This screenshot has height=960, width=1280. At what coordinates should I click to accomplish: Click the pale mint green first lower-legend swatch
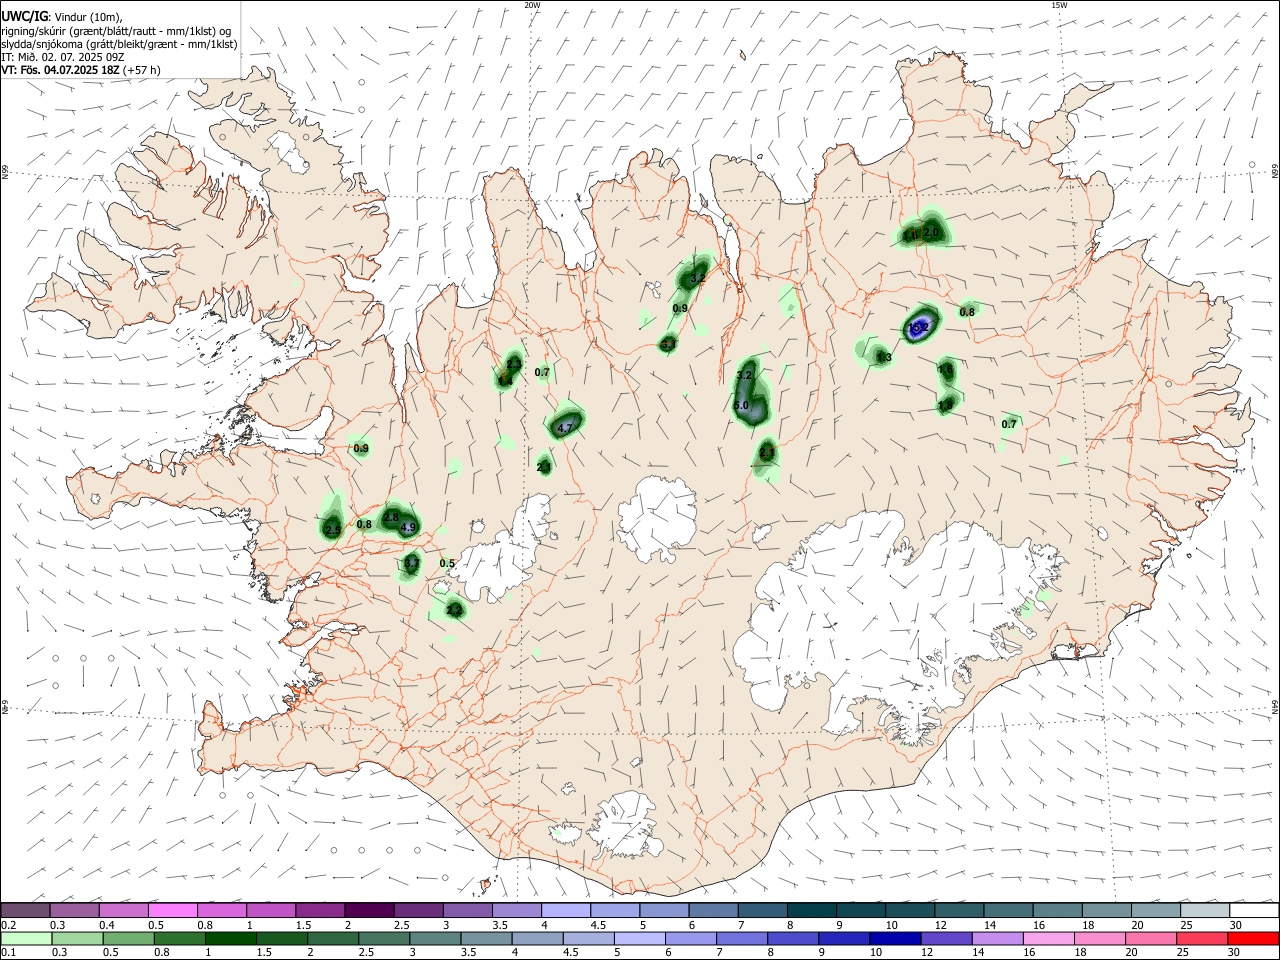26,938
